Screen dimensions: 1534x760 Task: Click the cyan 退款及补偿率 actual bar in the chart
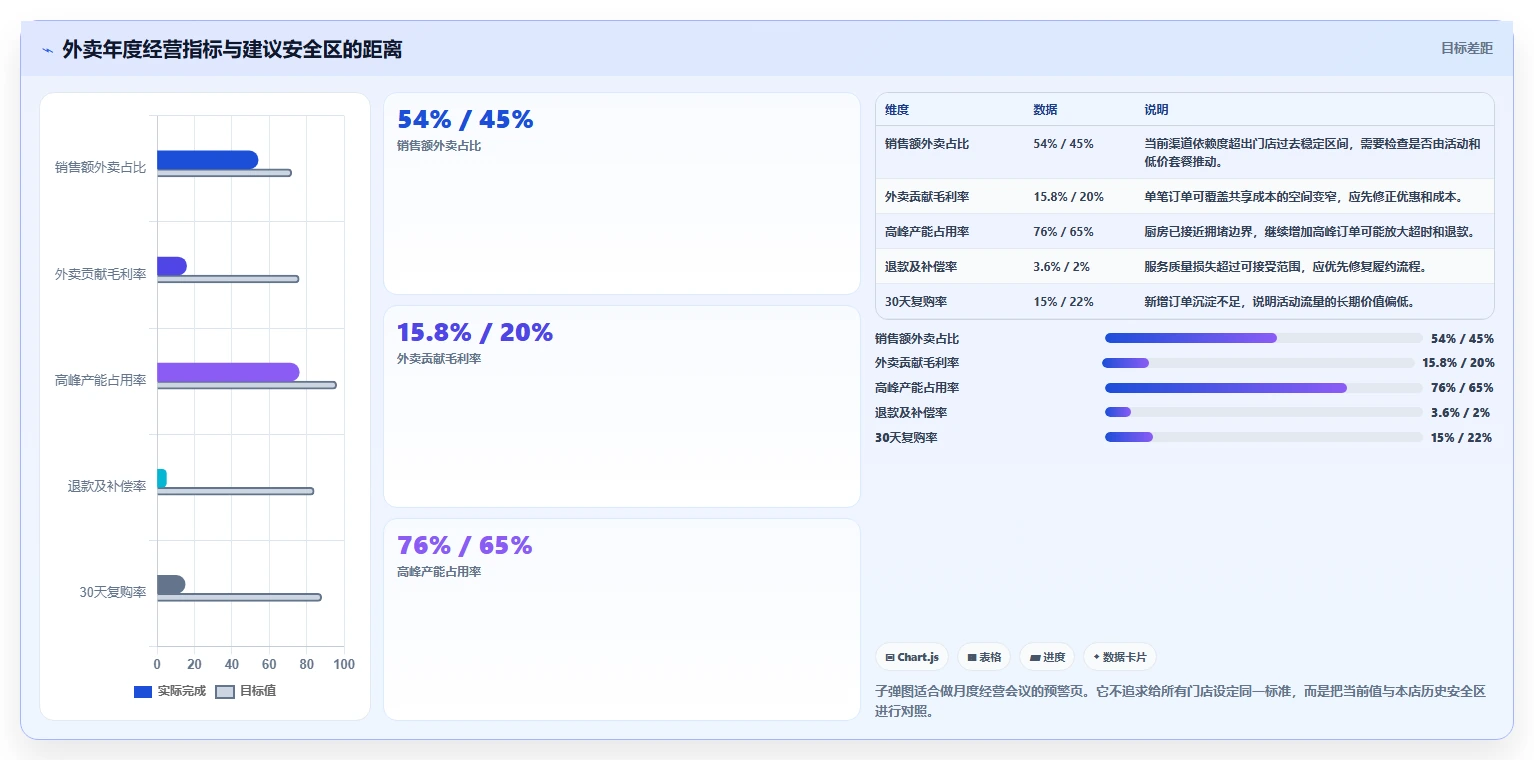pyautogui.click(x=162, y=478)
